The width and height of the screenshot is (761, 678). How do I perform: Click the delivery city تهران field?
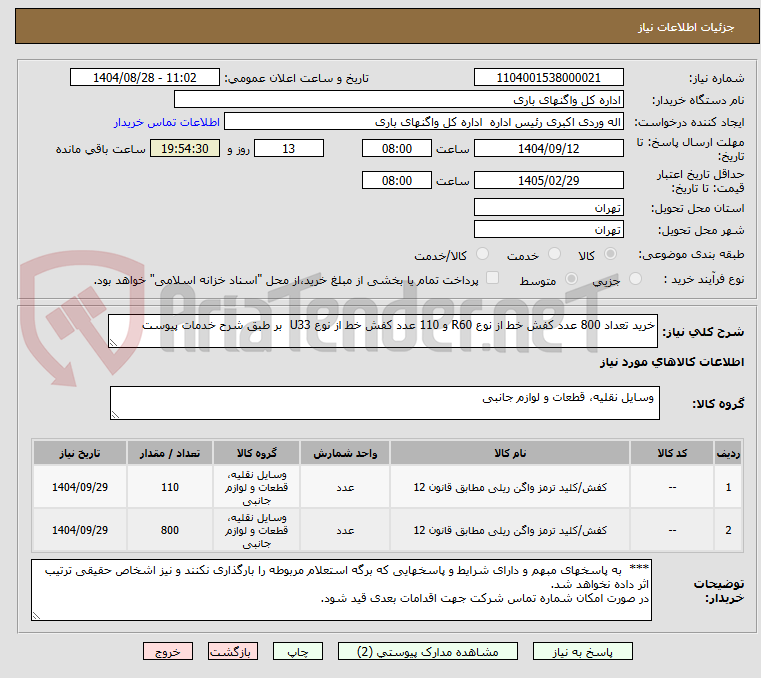click(548, 229)
